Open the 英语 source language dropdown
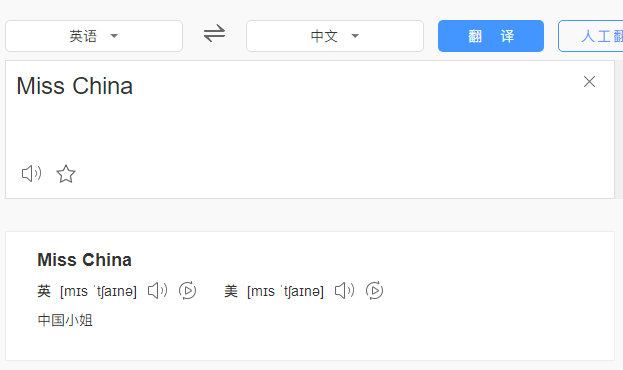Viewport: 623px width, 370px height. 94,36
